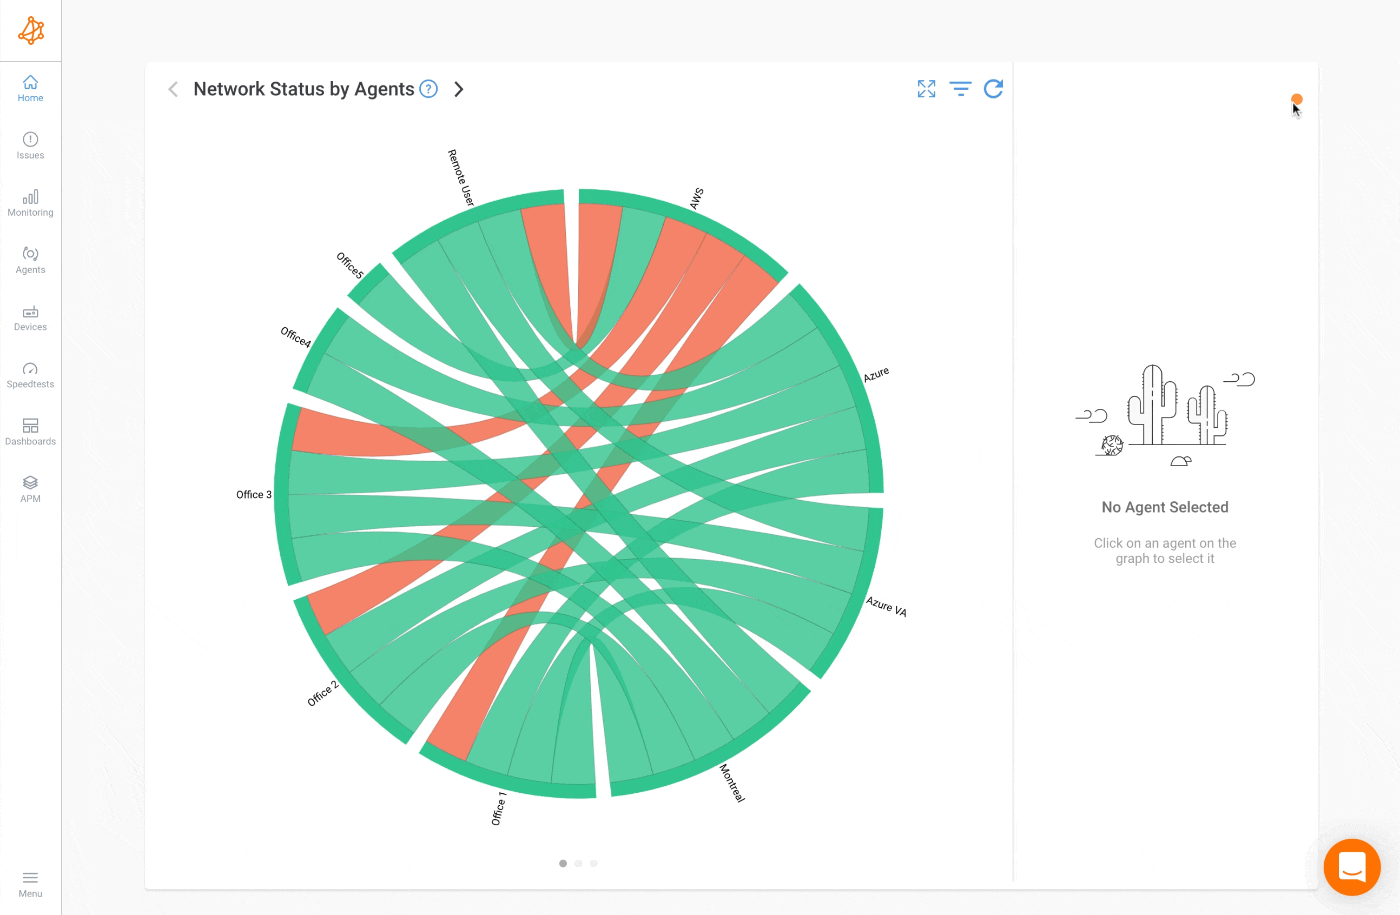Select the second carousel page dot
This screenshot has width=1400, height=915.
tap(578, 863)
